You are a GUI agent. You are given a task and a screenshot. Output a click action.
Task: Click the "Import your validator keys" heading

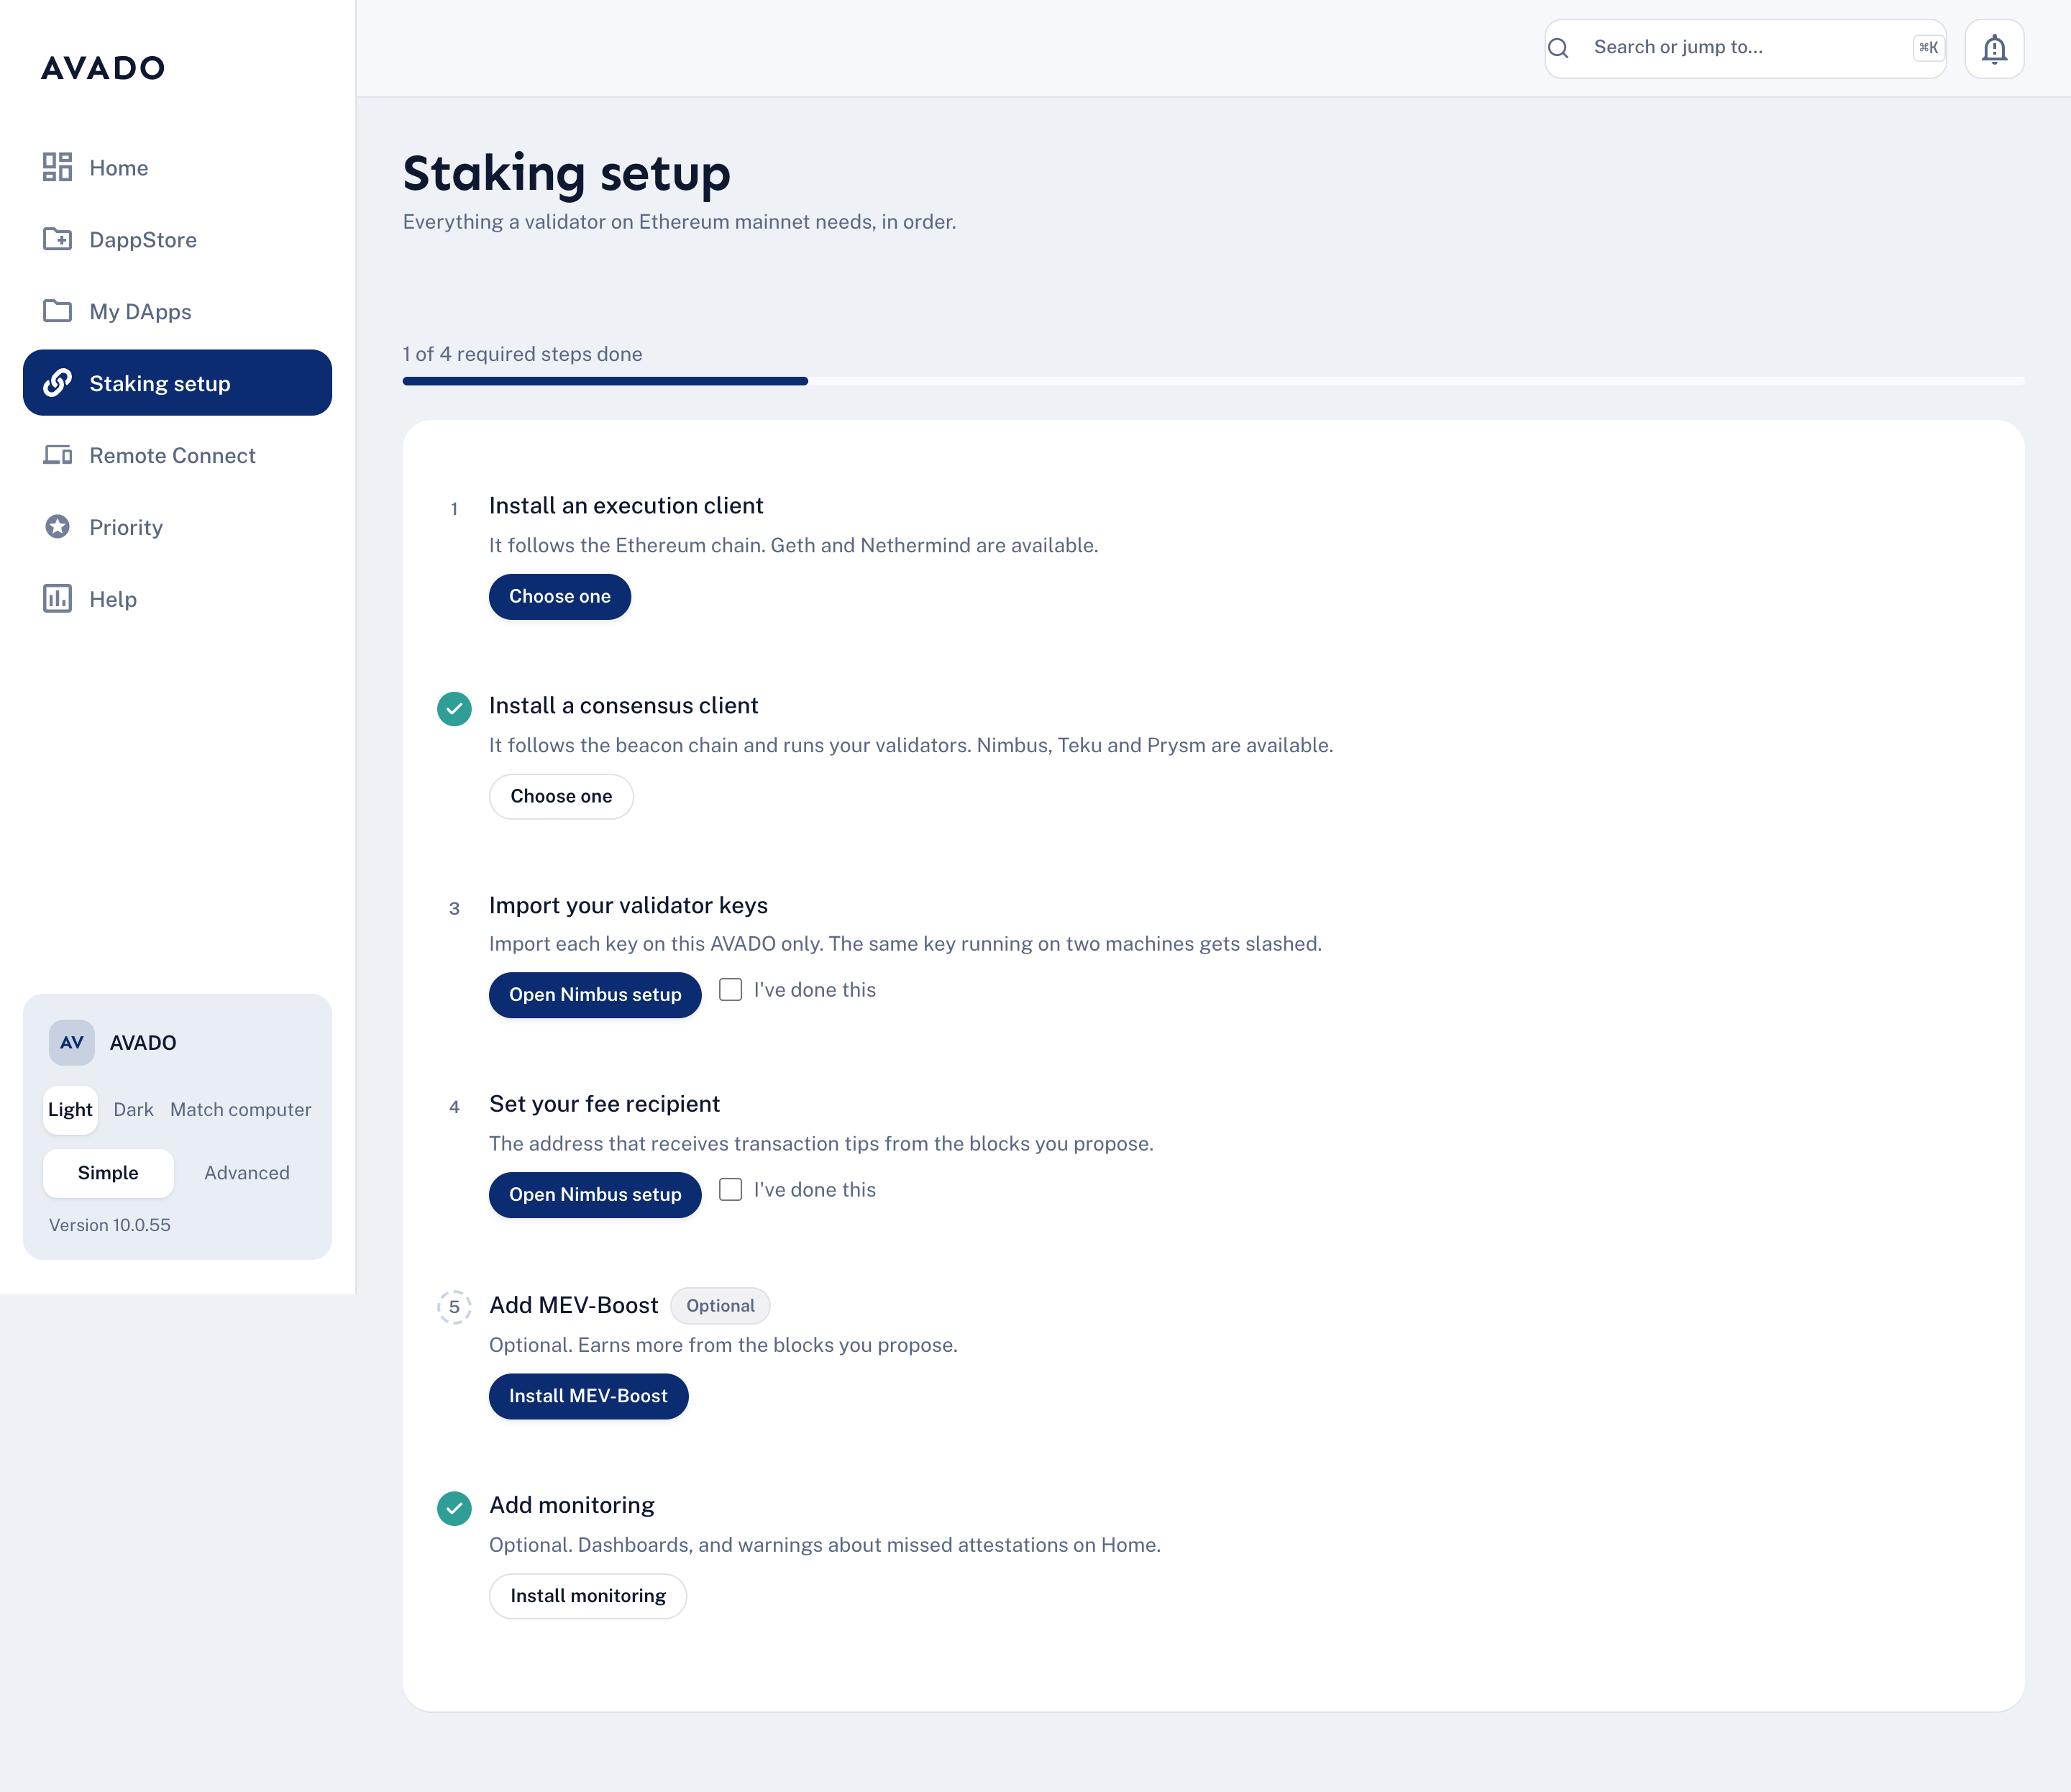click(628, 905)
